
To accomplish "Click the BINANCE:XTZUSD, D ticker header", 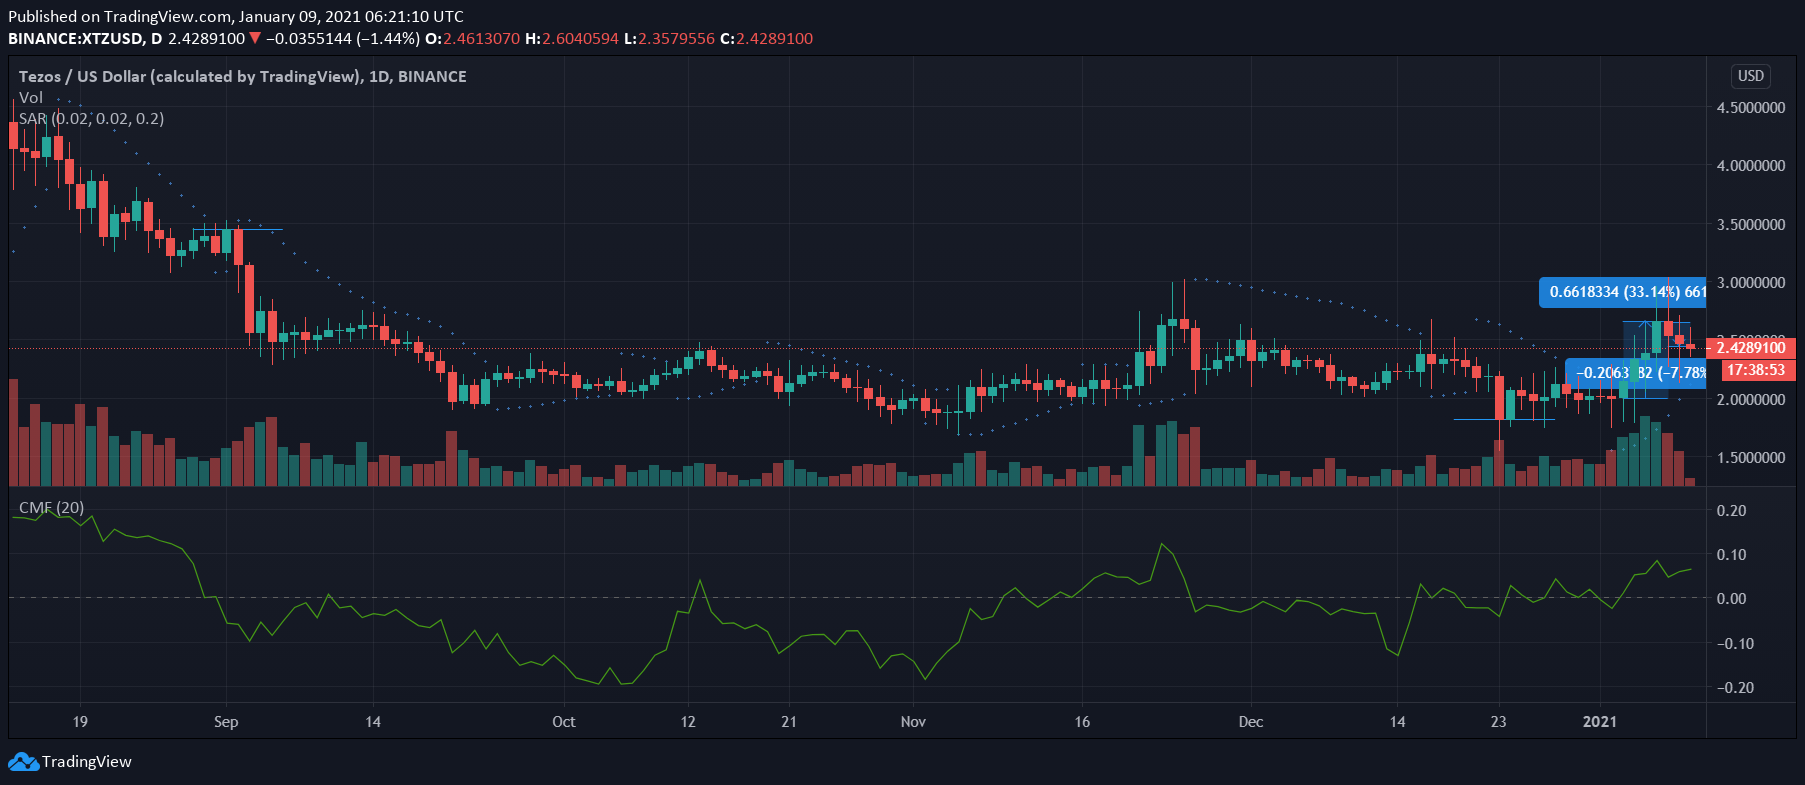I will coord(85,39).
